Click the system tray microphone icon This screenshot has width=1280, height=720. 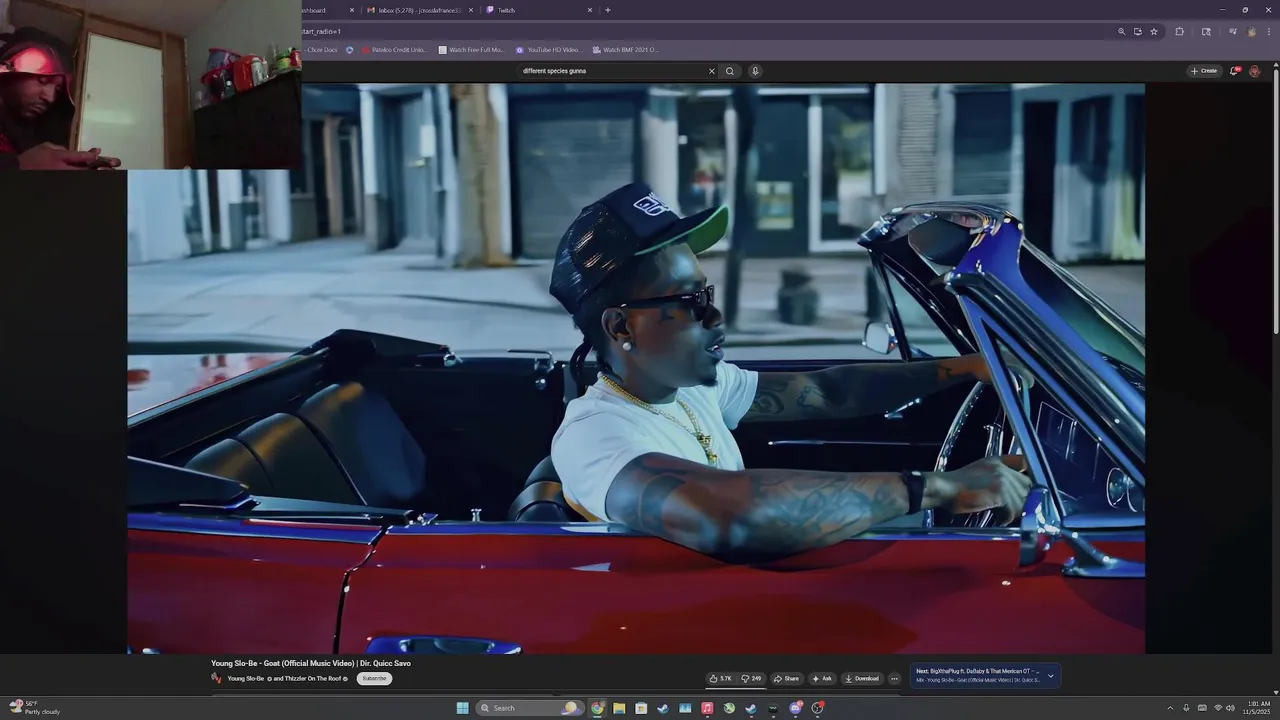(x=1186, y=708)
